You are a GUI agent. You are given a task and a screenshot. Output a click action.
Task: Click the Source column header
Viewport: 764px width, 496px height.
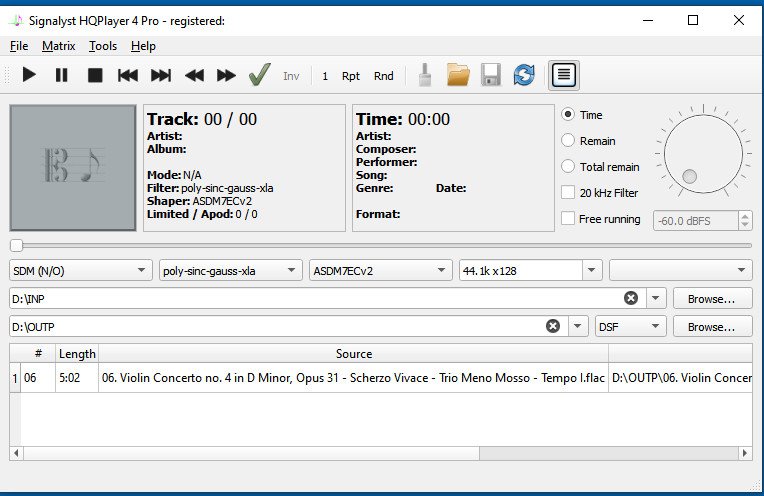353,354
